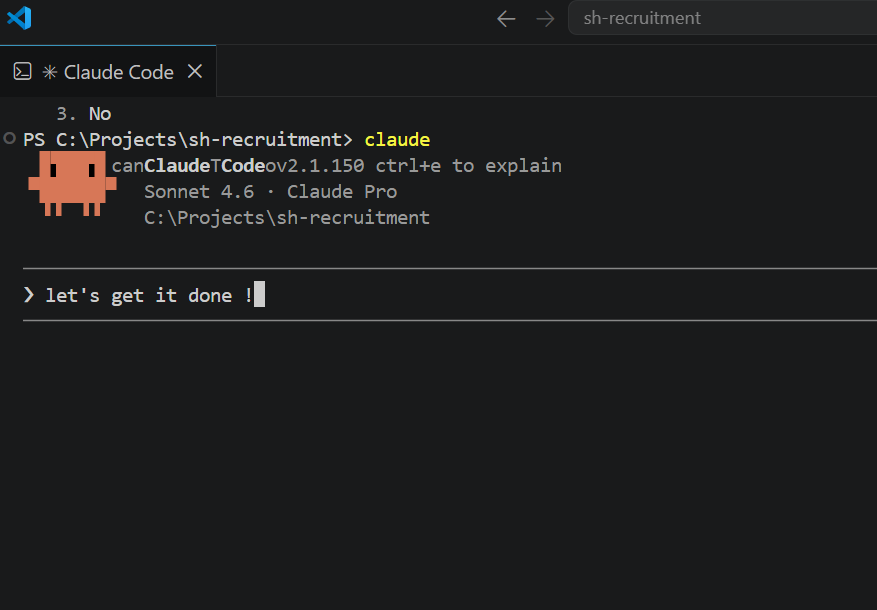This screenshot has width=877, height=610.
Task: Click the Claude pixel mascot
Action: coord(72,183)
